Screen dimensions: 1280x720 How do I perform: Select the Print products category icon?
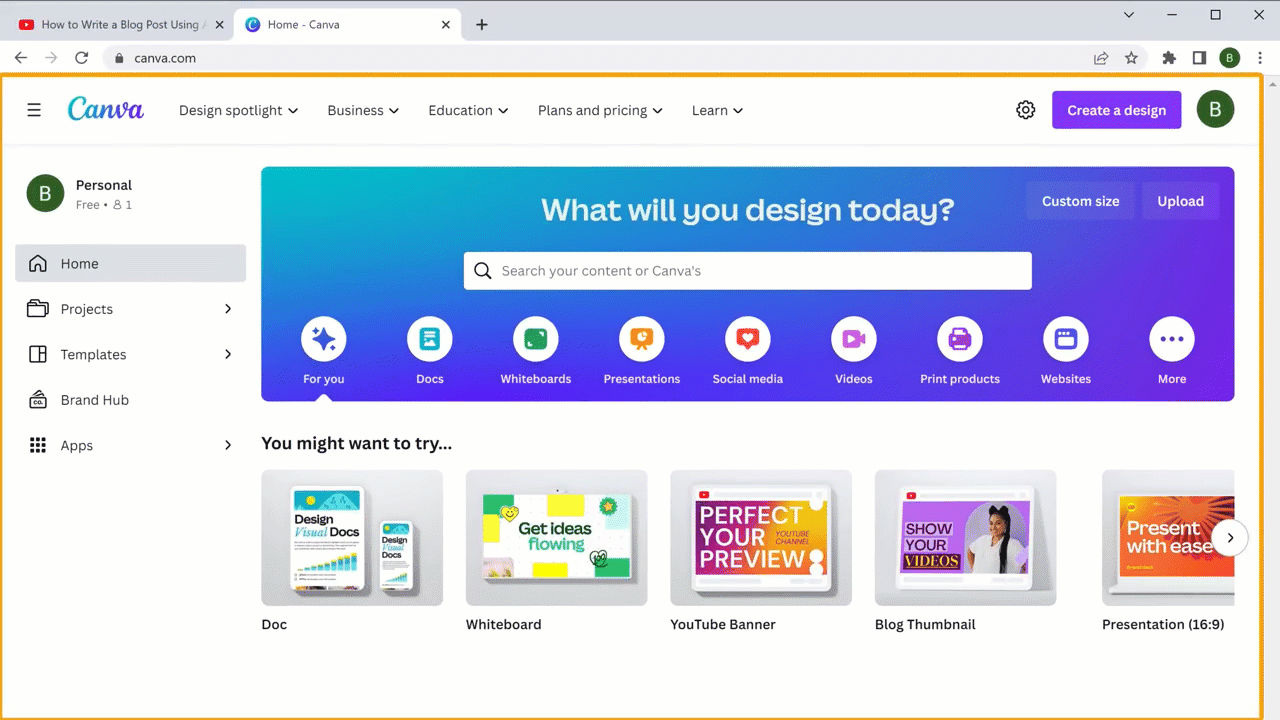(960, 340)
